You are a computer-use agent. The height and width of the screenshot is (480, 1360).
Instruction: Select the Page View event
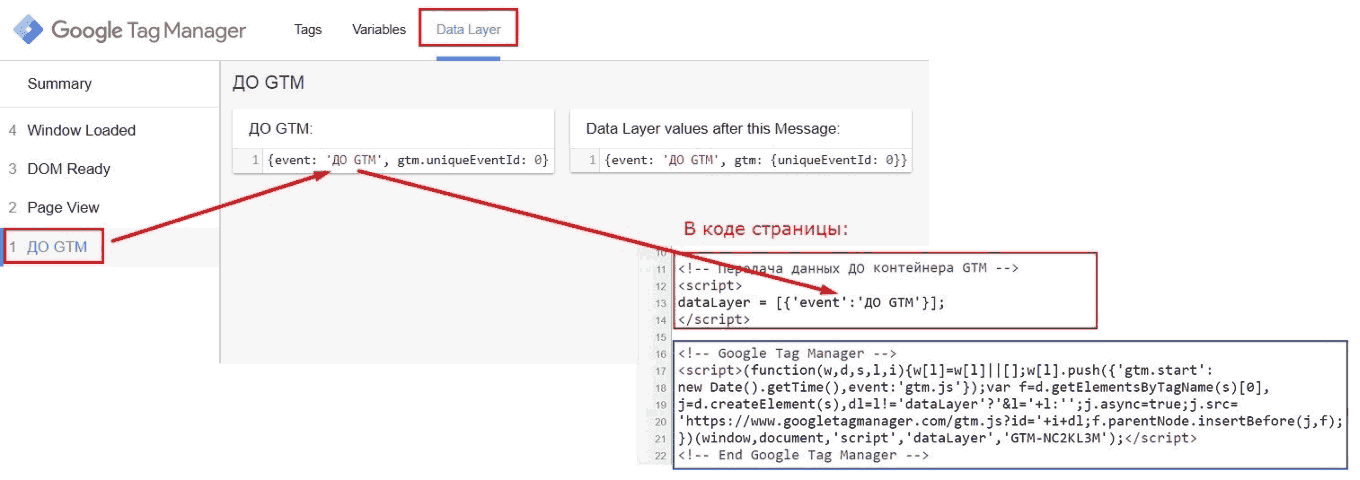(63, 207)
